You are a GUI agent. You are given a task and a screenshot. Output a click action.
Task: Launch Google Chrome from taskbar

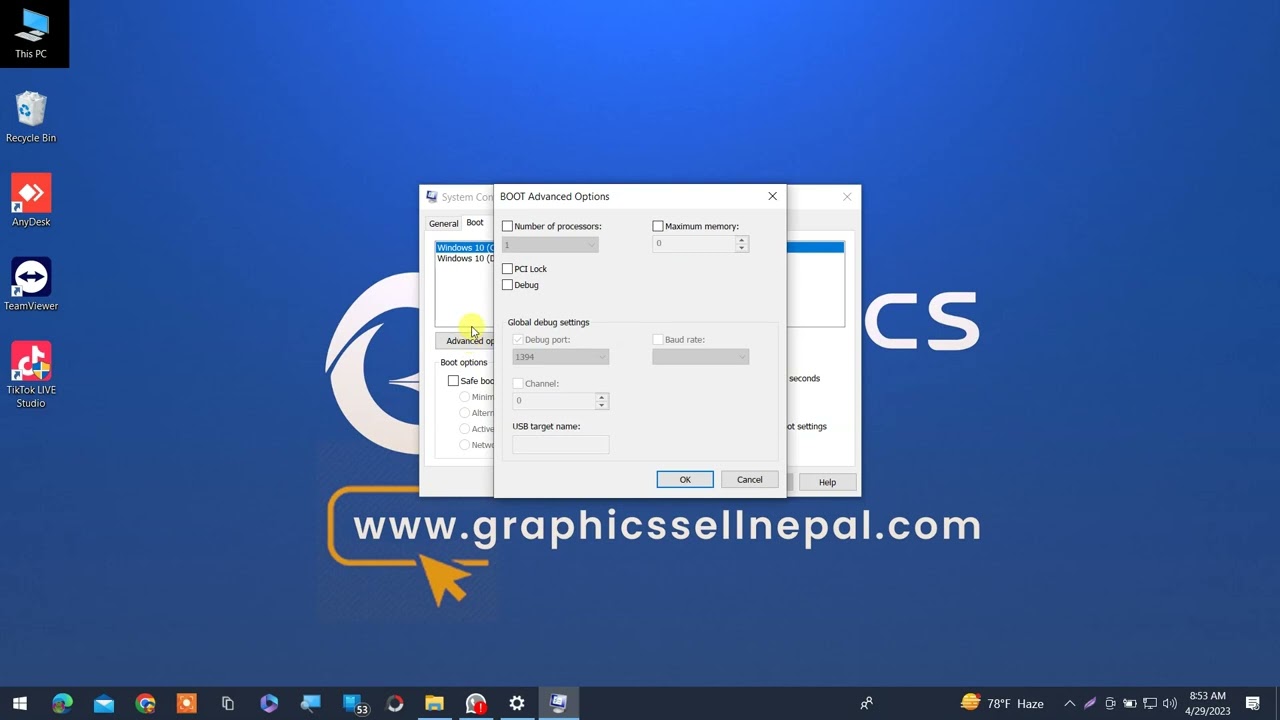coord(146,704)
